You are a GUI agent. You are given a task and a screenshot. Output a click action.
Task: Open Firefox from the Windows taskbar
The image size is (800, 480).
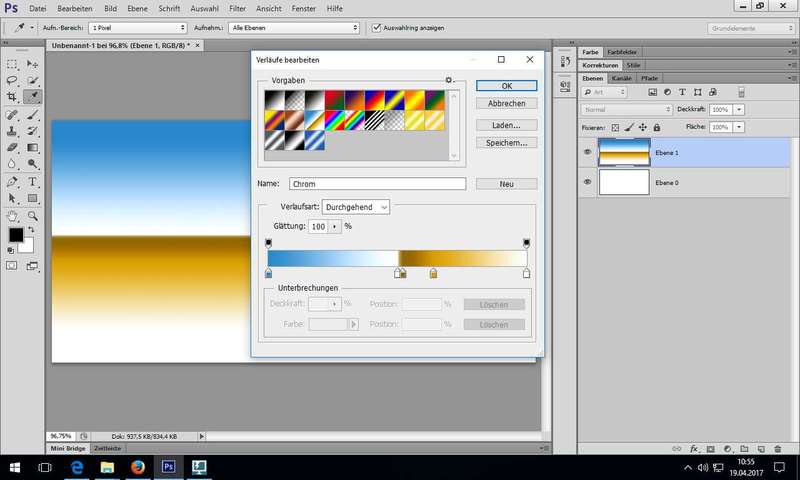137,466
